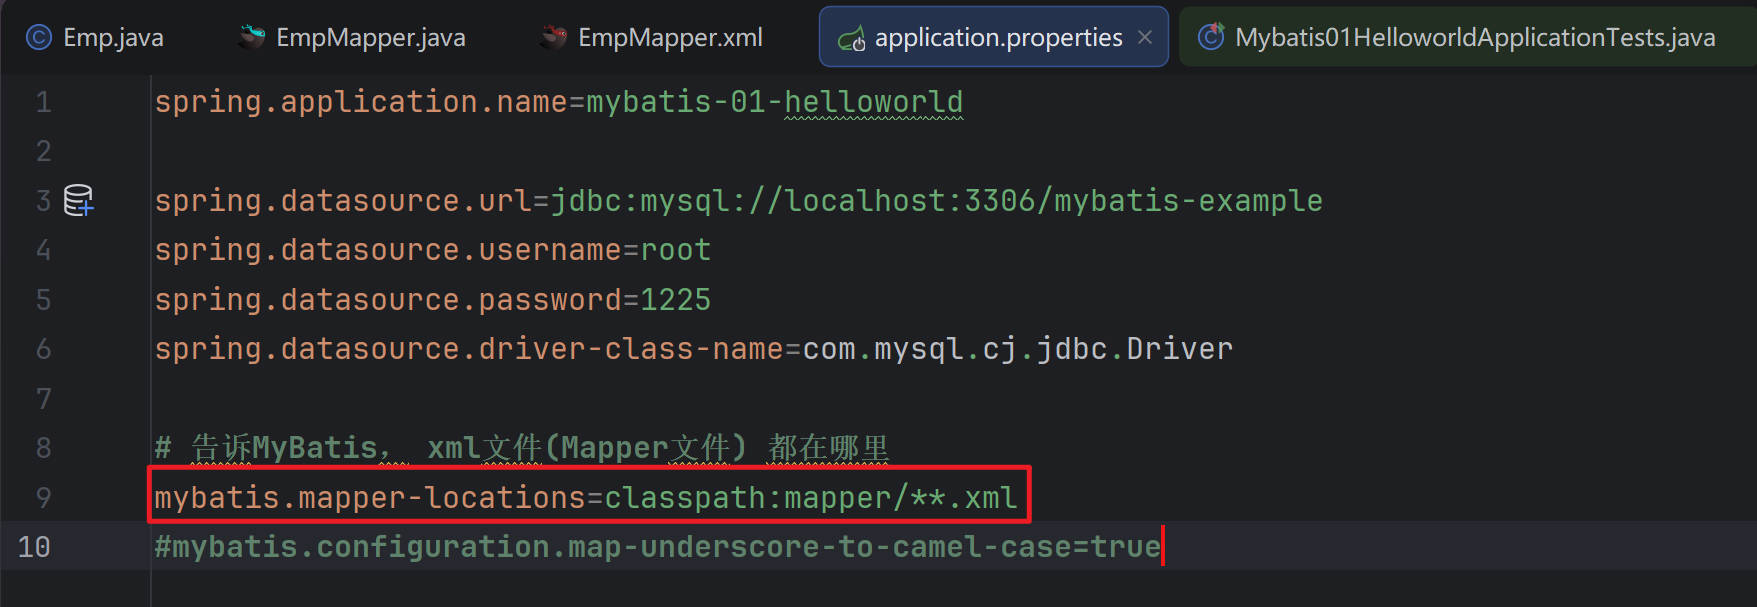This screenshot has width=1757, height=607.
Task: Click the application.properties Spring config icon
Action: coord(851,39)
